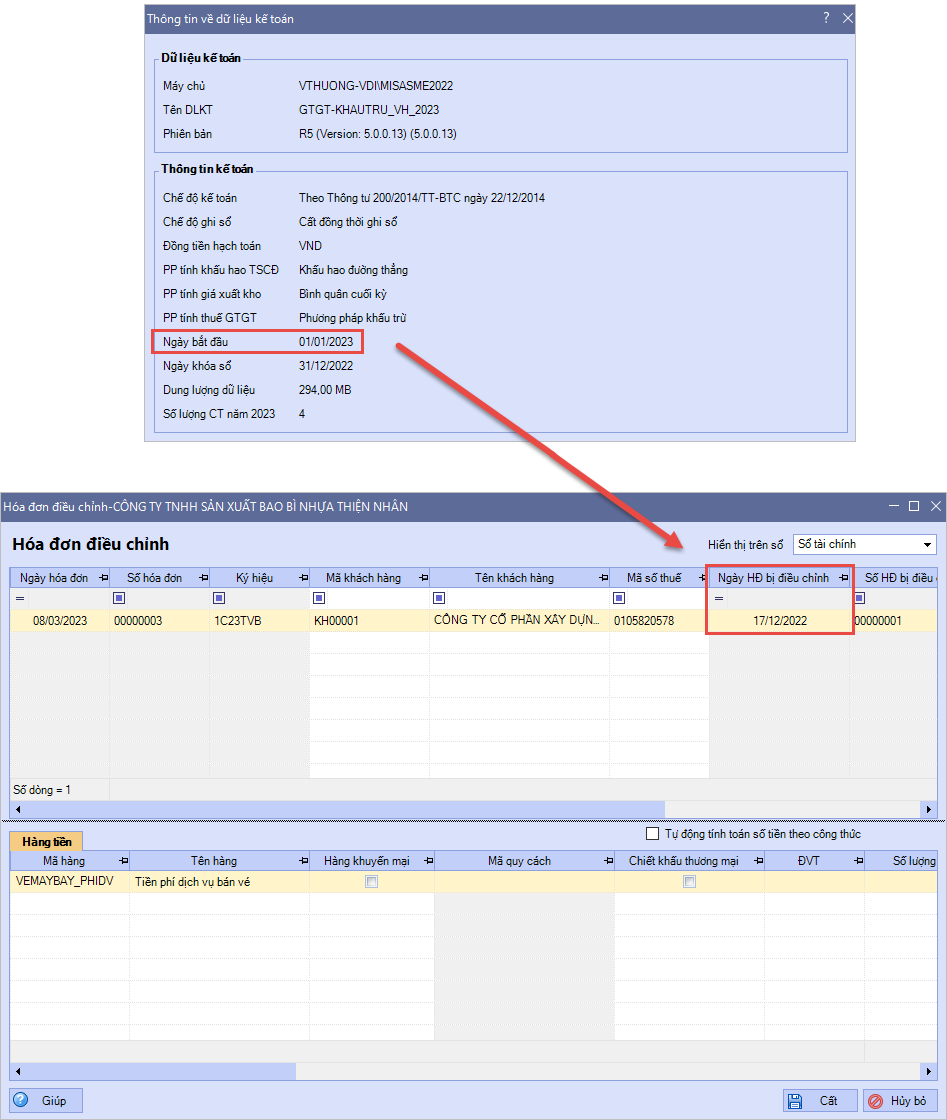Open filter operator dropdown for Ký hiệu
Viewport: 947px width, 1120px height.
tap(219, 598)
